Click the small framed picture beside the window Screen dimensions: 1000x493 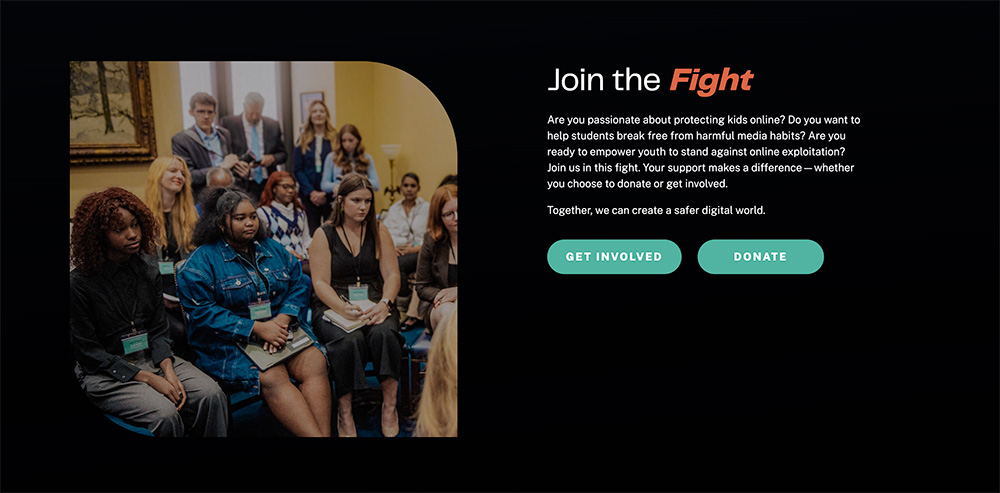[x=311, y=106]
